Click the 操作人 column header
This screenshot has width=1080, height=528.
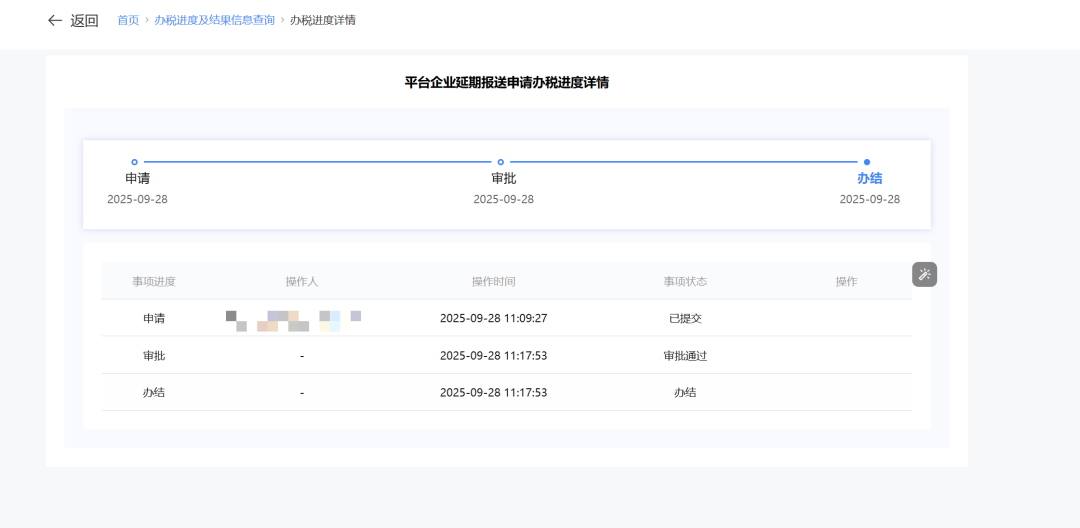(302, 282)
